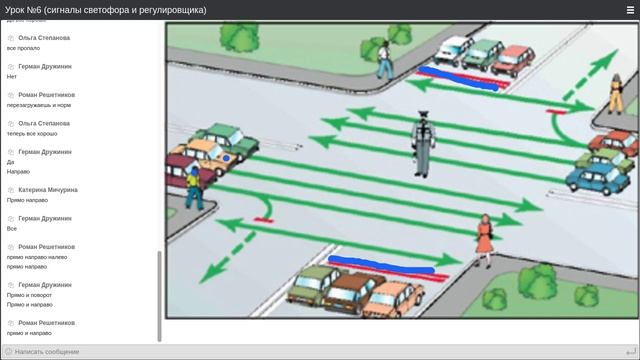The width and height of the screenshot is (640, 360).
Task: Select the name Катерина Мичурина
Action: [48, 190]
